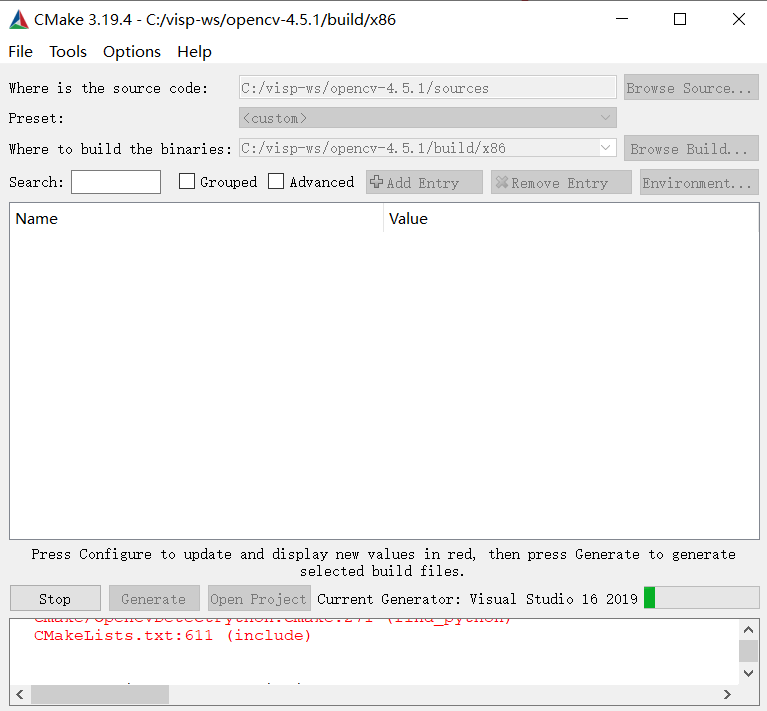The width and height of the screenshot is (767, 711).
Task: Enable the Grouped checkbox
Action: pyautogui.click(x=187, y=181)
